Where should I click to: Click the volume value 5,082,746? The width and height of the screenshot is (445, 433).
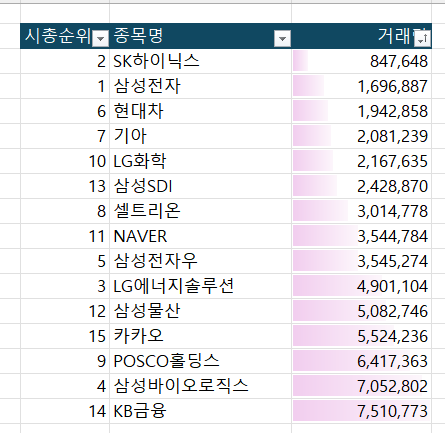392,311
